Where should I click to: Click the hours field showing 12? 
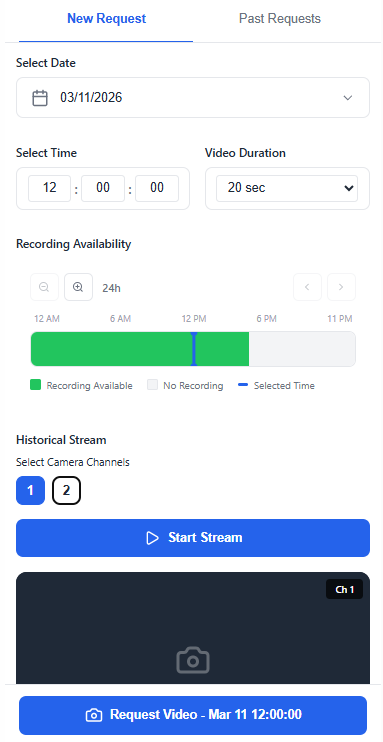tap(50, 188)
